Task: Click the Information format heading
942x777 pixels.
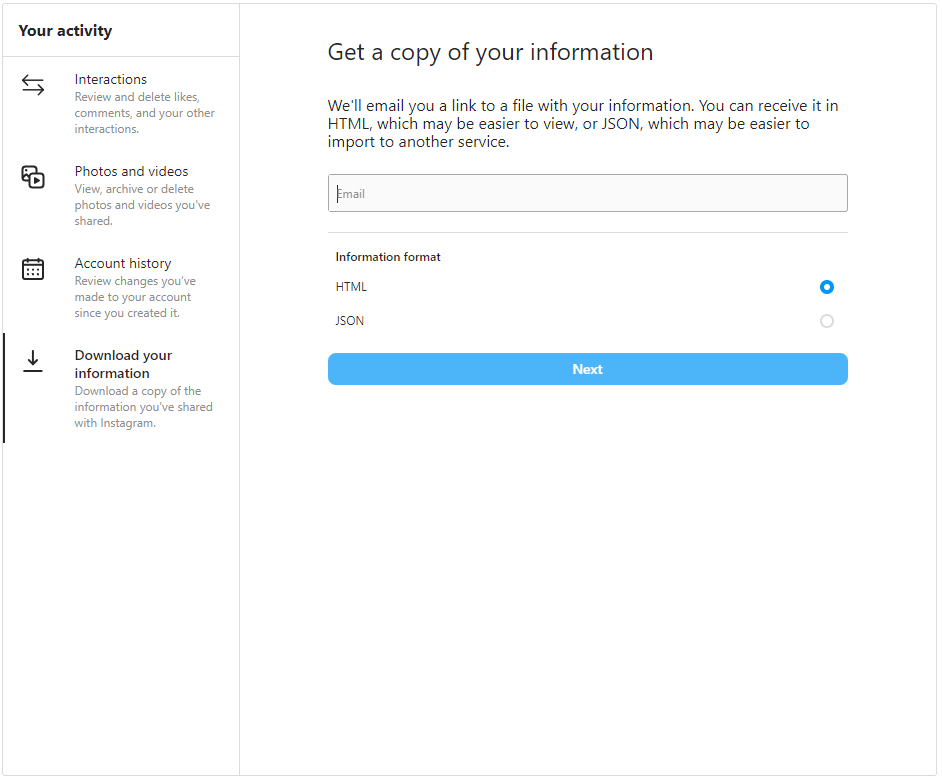Action: 388,257
